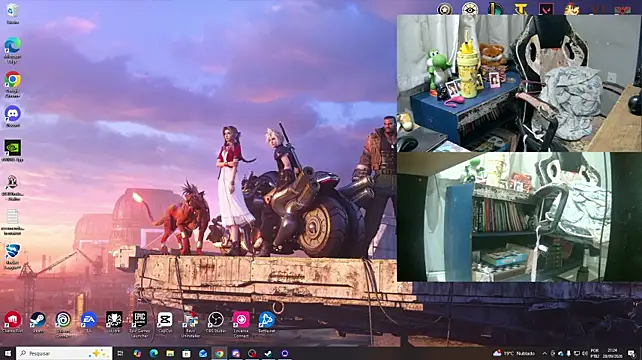Open the text file icon on desktop
Screen dimensions: 642x360
click(13, 221)
